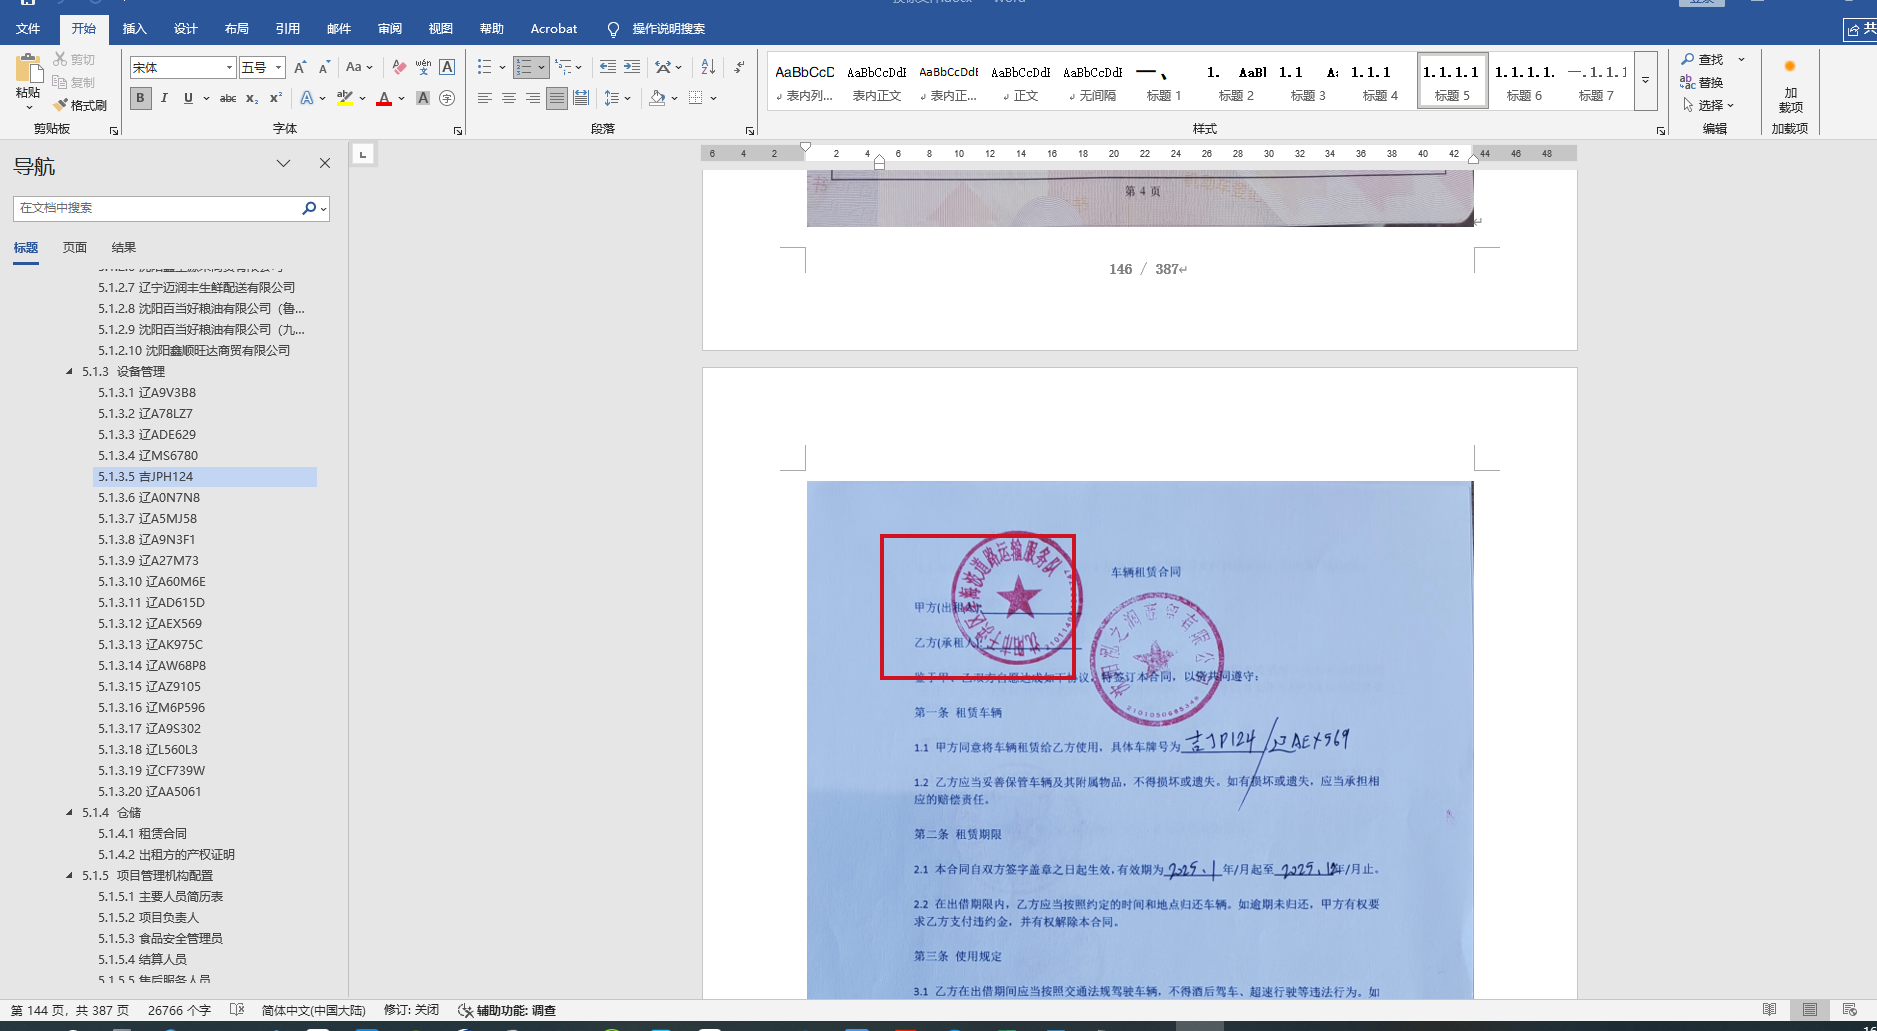The height and width of the screenshot is (1031, 1877).
Task: Open the font name dropdown (宋体)
Action: click(229, 67)
